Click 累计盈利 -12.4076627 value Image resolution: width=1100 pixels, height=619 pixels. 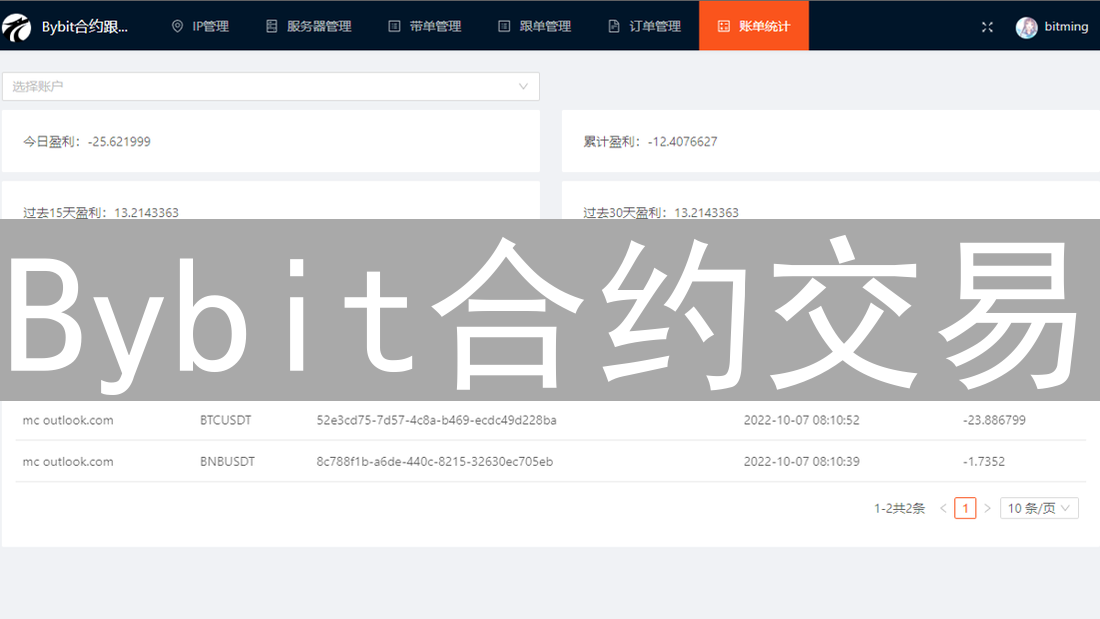(683, 142)
